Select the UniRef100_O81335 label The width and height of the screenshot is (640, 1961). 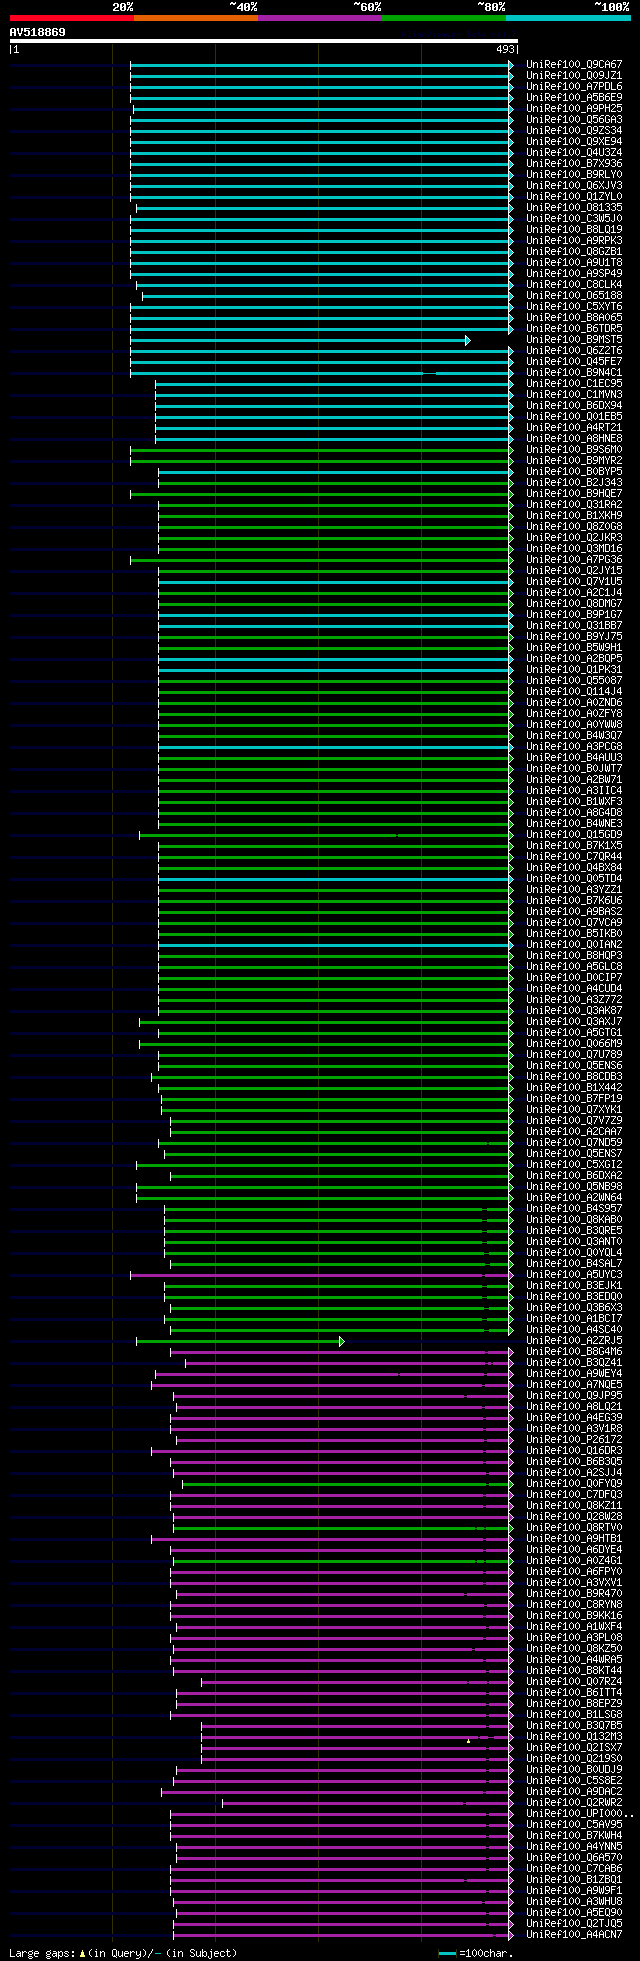point(574,208)
